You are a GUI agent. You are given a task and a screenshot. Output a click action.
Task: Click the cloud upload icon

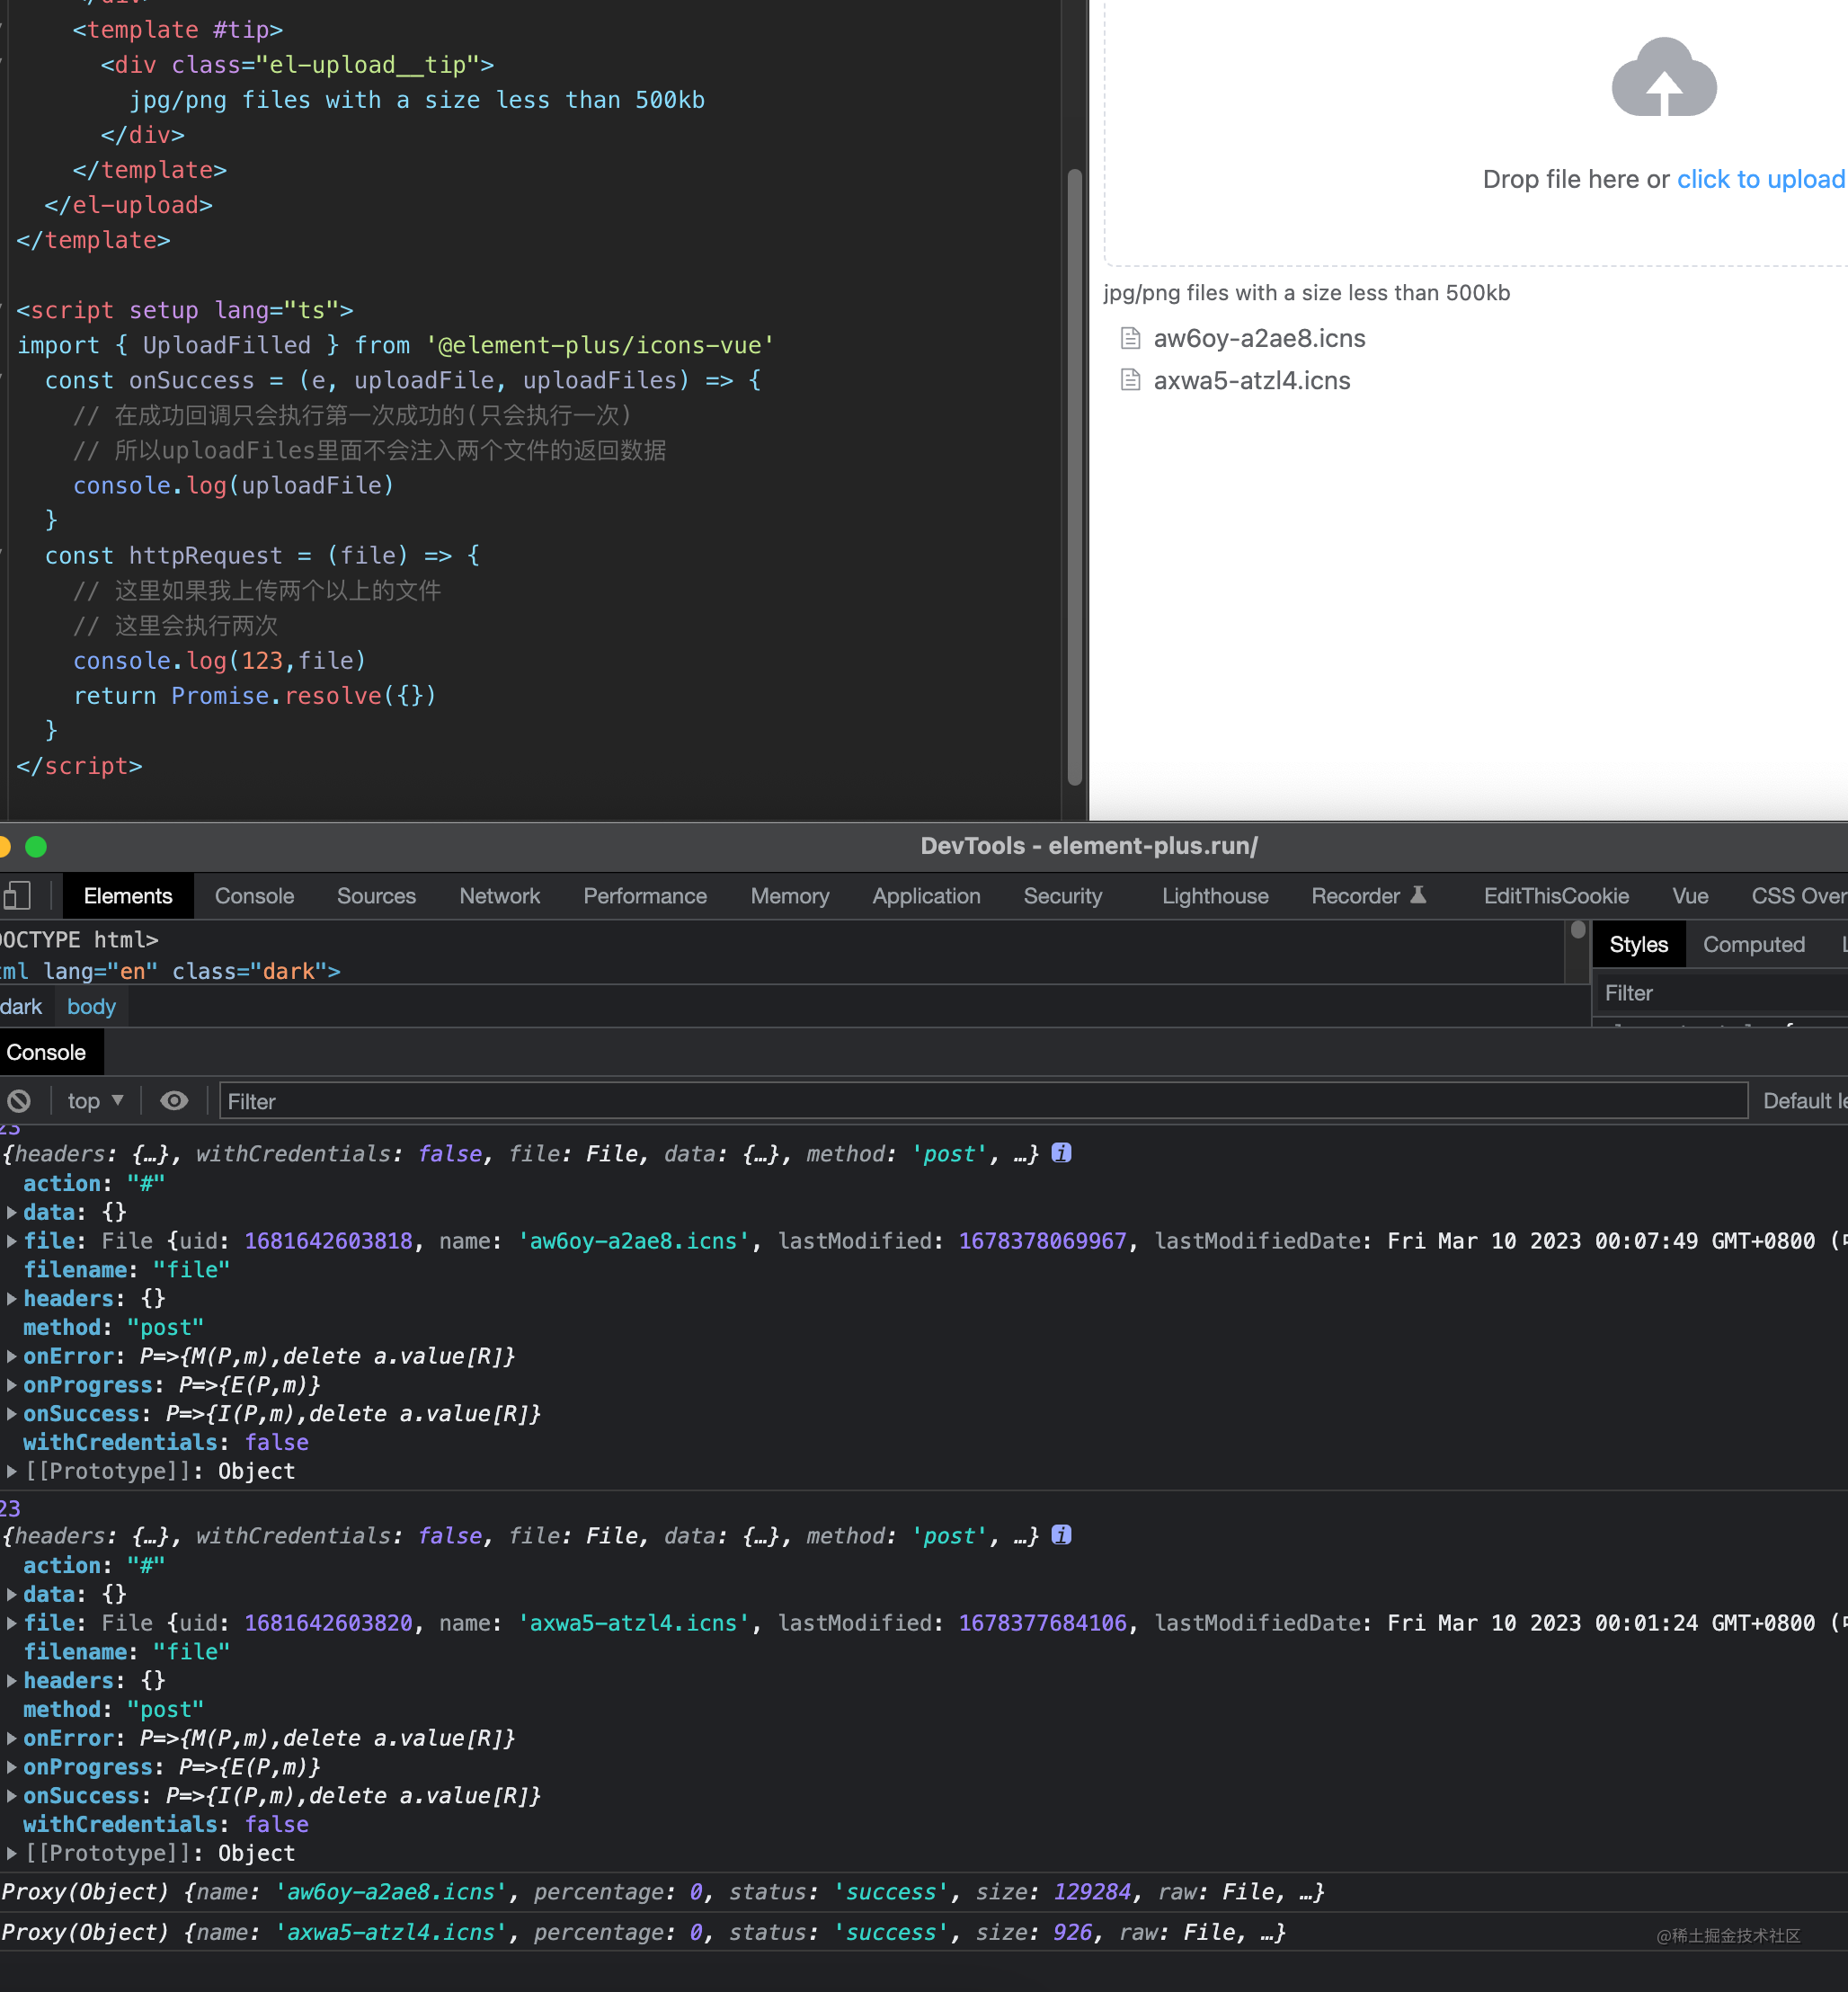1663,79
